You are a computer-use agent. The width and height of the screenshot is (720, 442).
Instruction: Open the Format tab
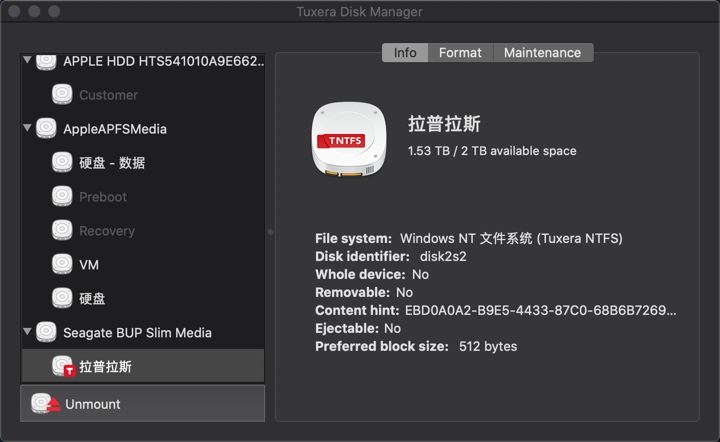point(461,53)
